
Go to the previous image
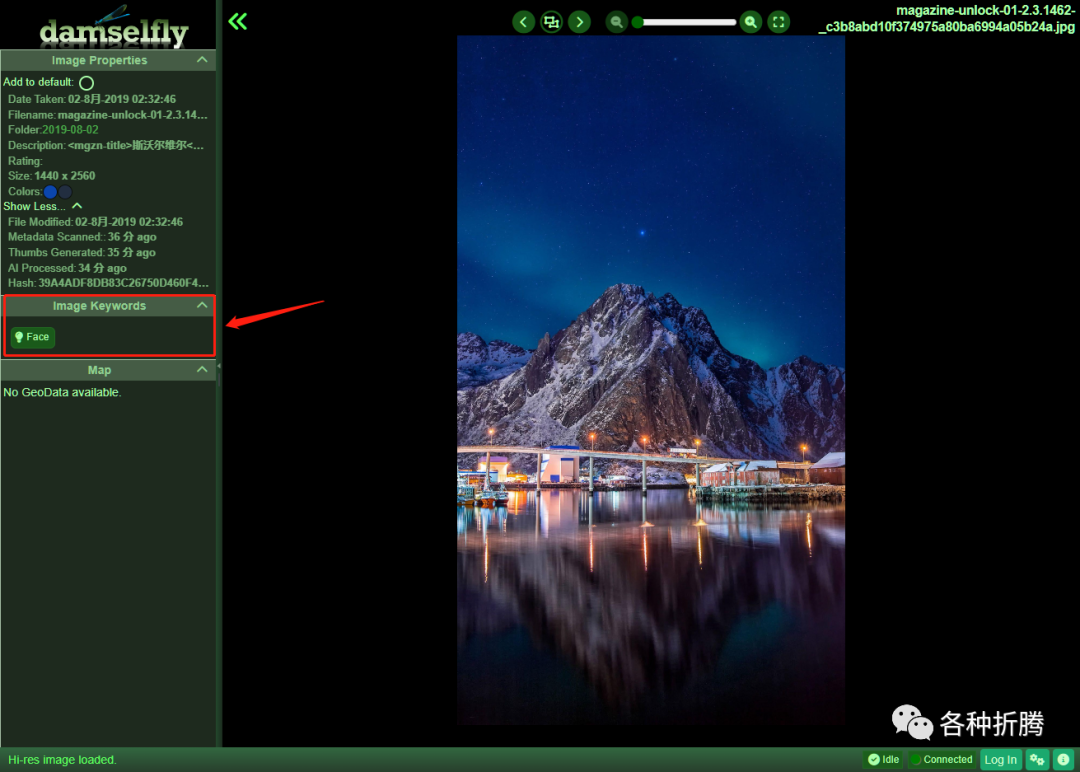pos(523,22)
